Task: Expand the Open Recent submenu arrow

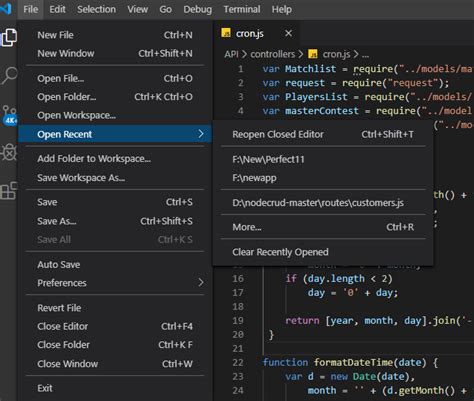Action: pos(201,134)
